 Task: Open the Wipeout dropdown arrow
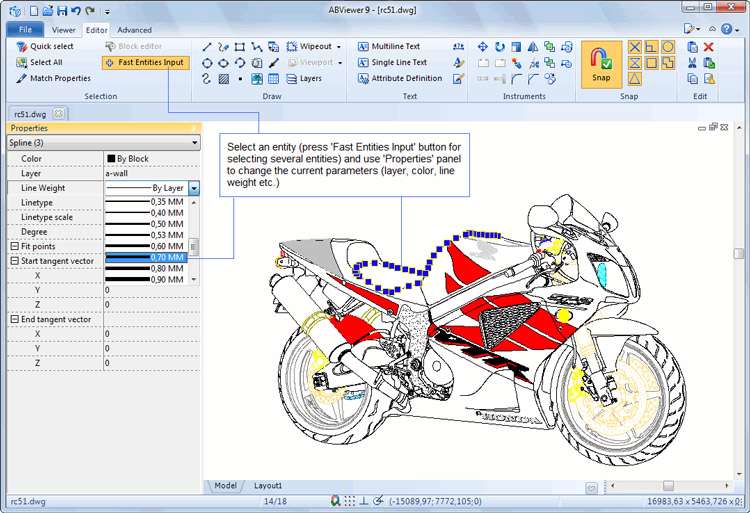point(339,47)
